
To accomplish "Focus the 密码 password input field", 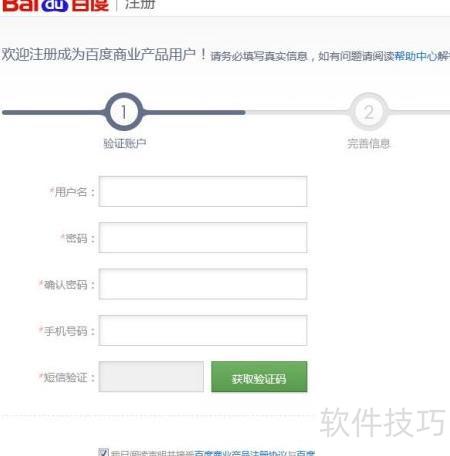I will pos(203,238).
